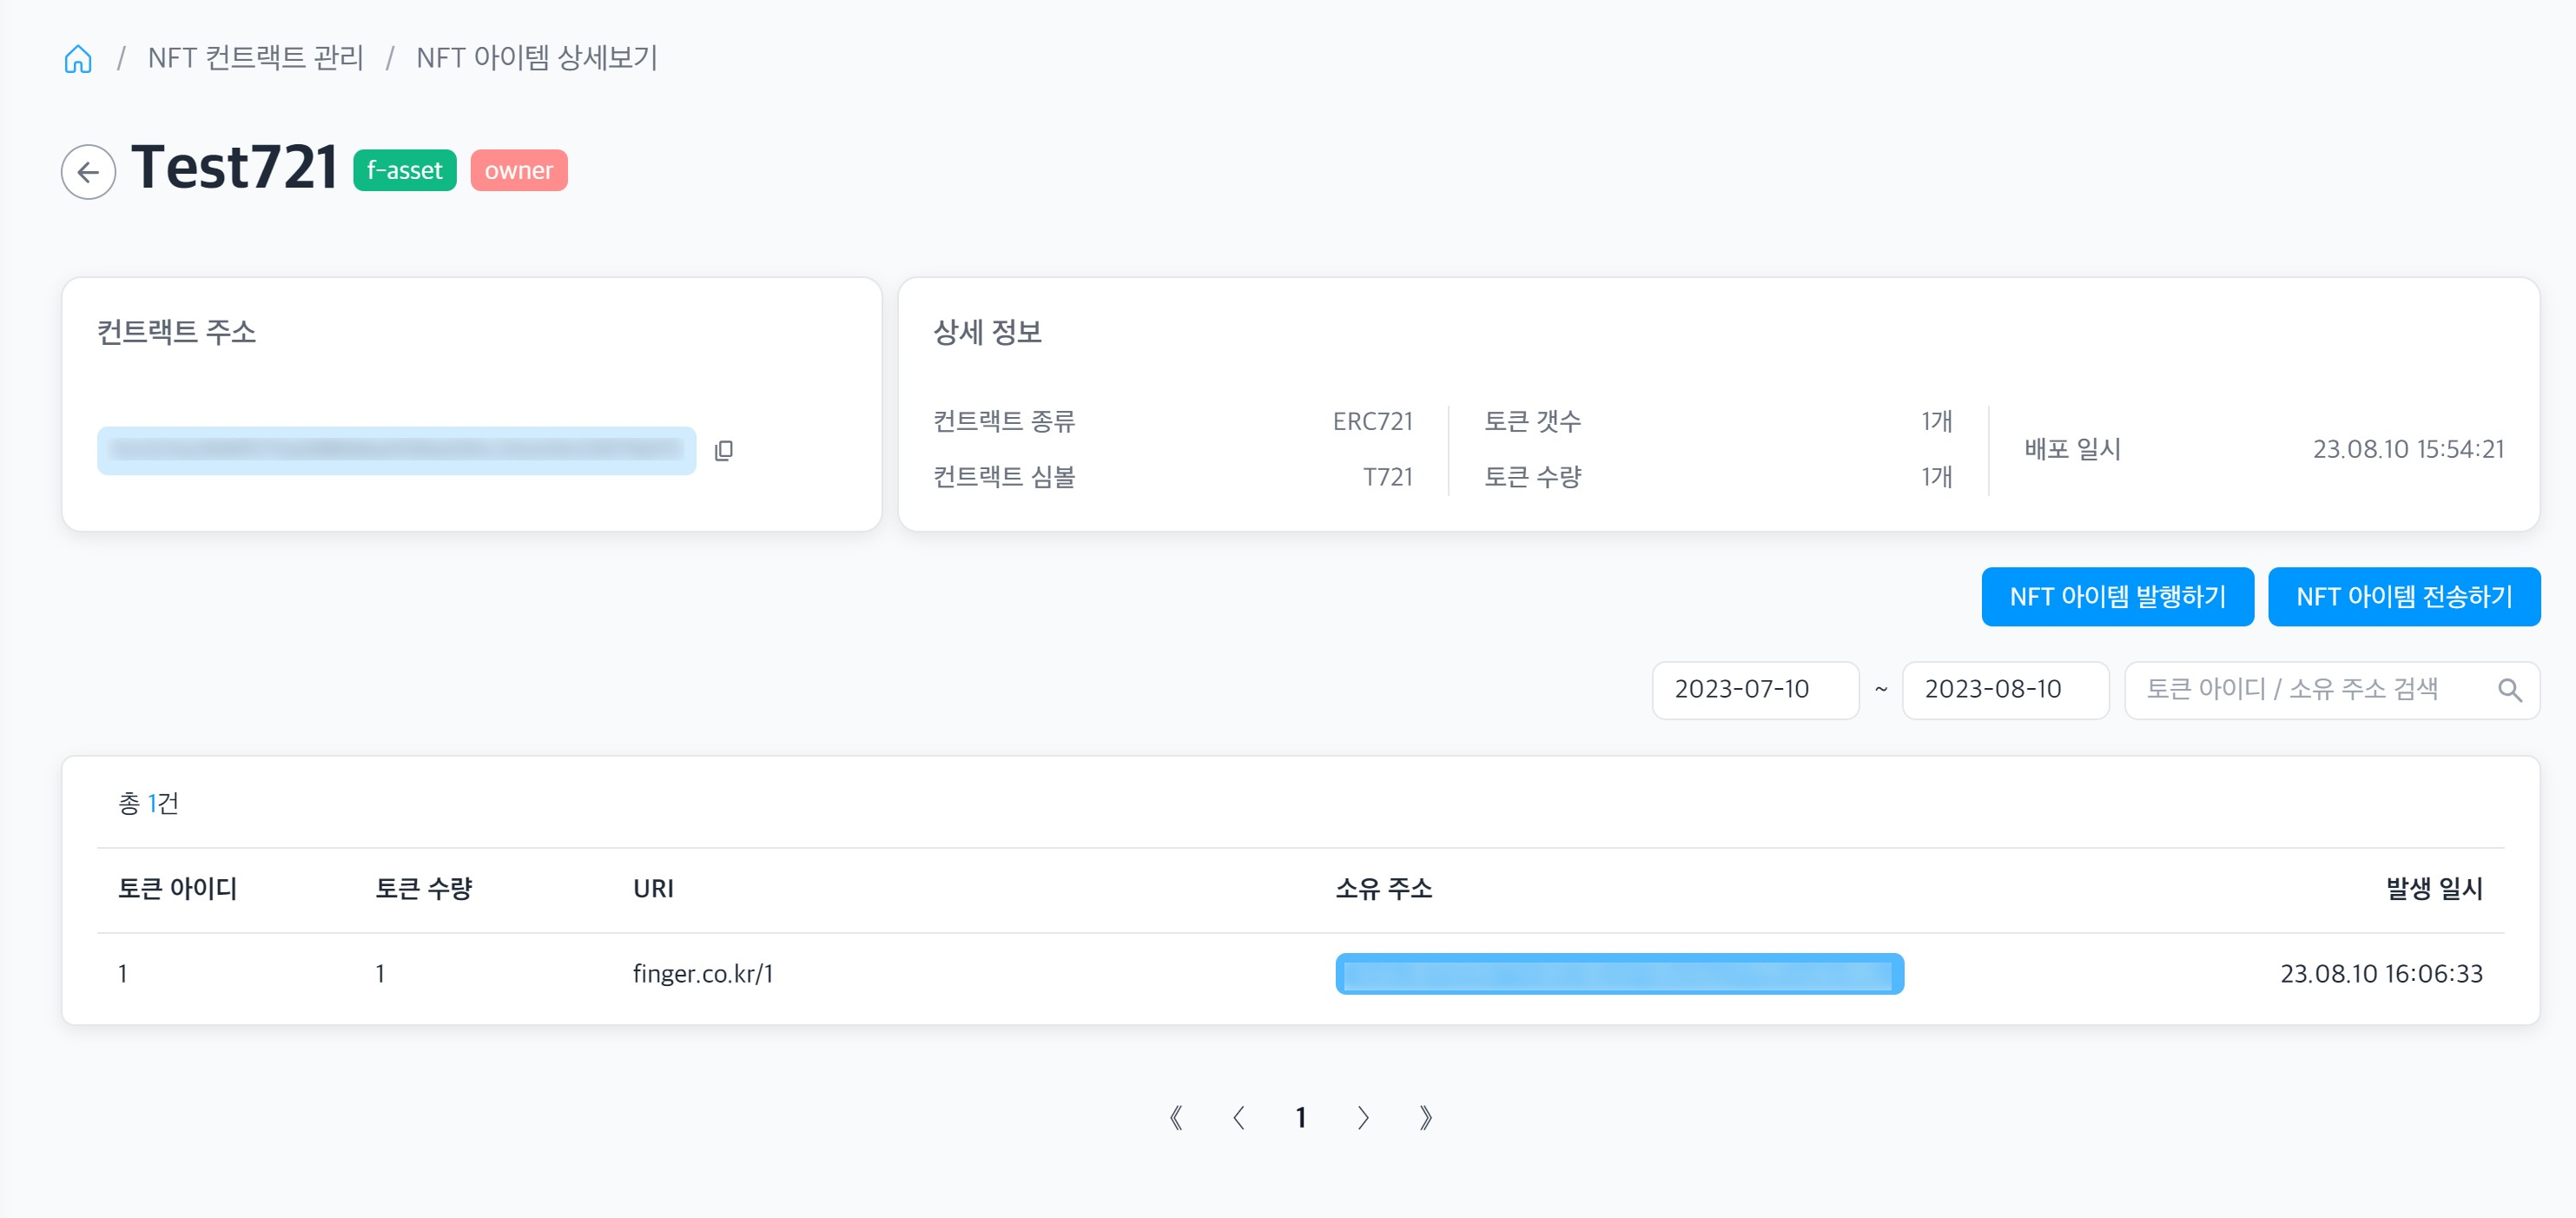Click the 배포 일시 label
Screen dimensions: 2576x1218
2073,449
